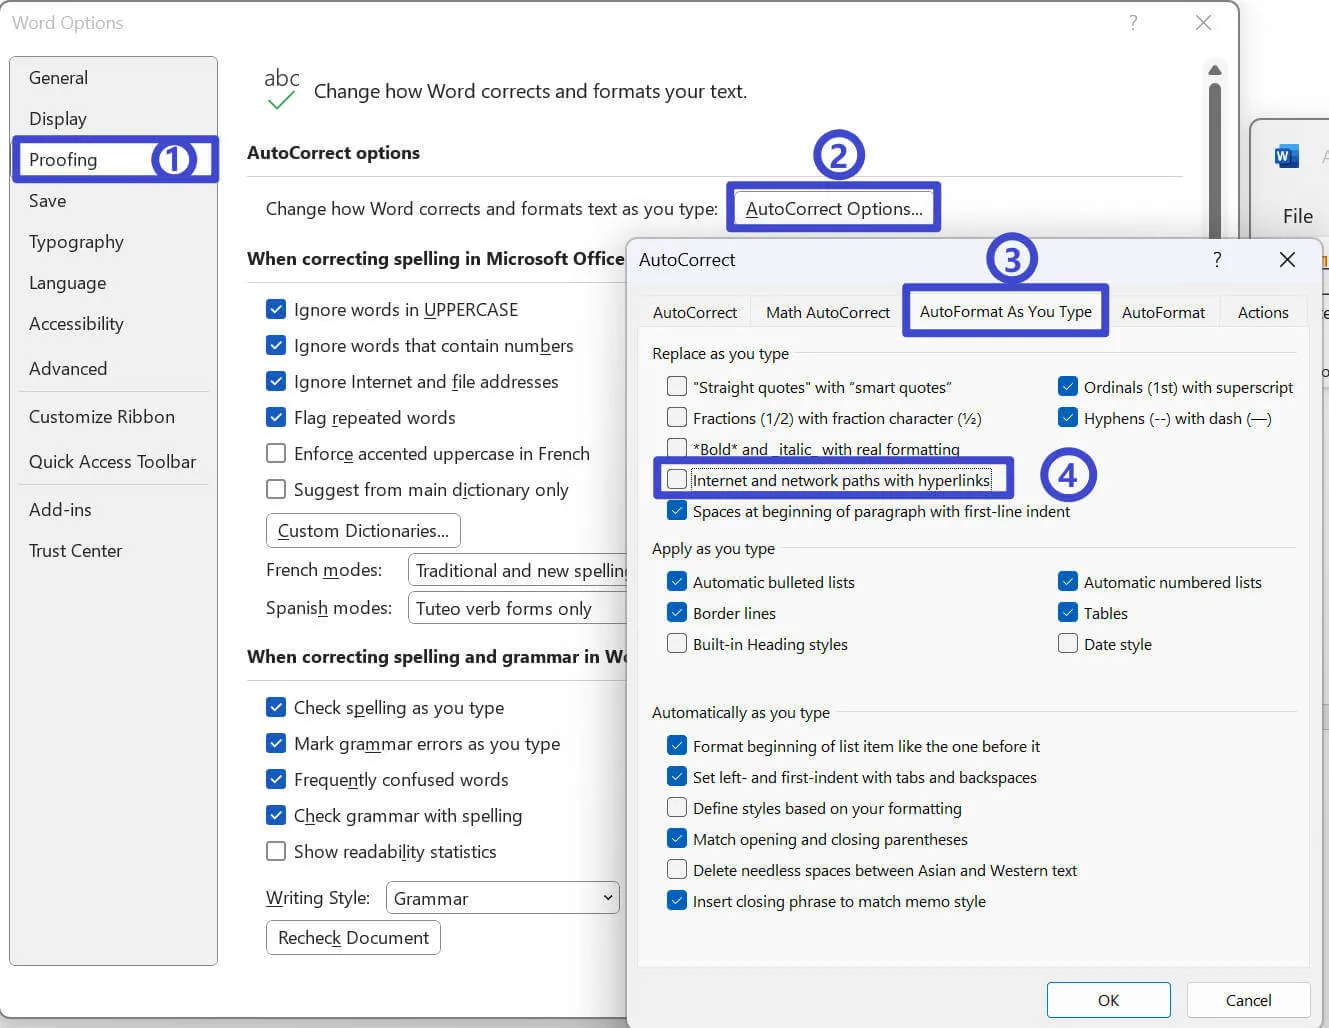
Task: Toggle Automatic numbered lists
Action: click(x=1068, y=581)
